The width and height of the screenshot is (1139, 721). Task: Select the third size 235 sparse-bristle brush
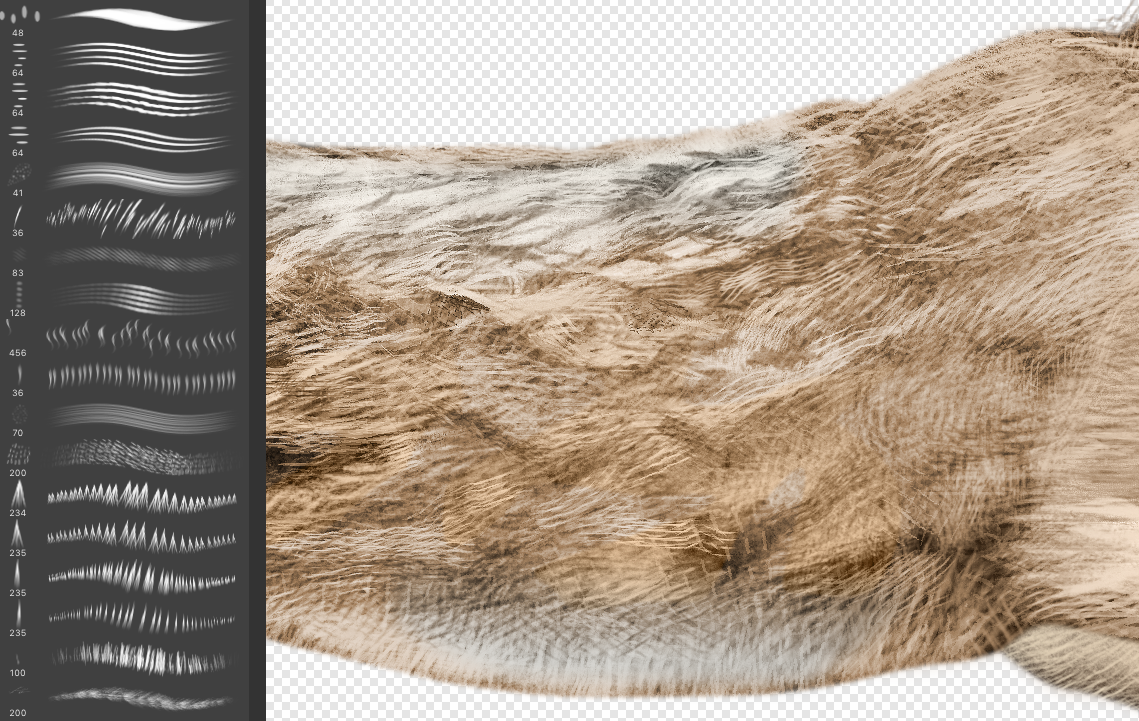click(x=140, y=617)
